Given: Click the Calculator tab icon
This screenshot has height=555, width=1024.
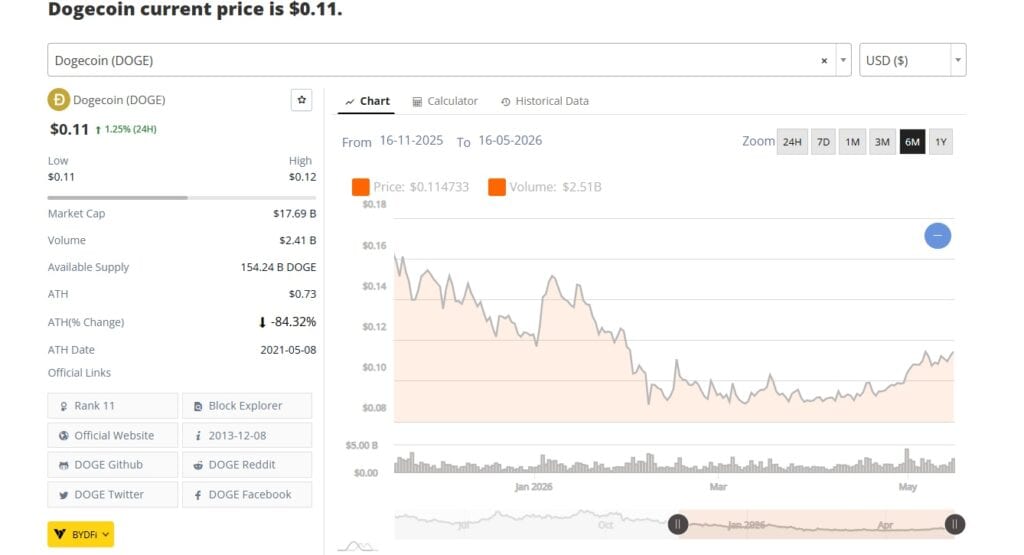Looking at the screenshot, I should click(x=417, y=102).
